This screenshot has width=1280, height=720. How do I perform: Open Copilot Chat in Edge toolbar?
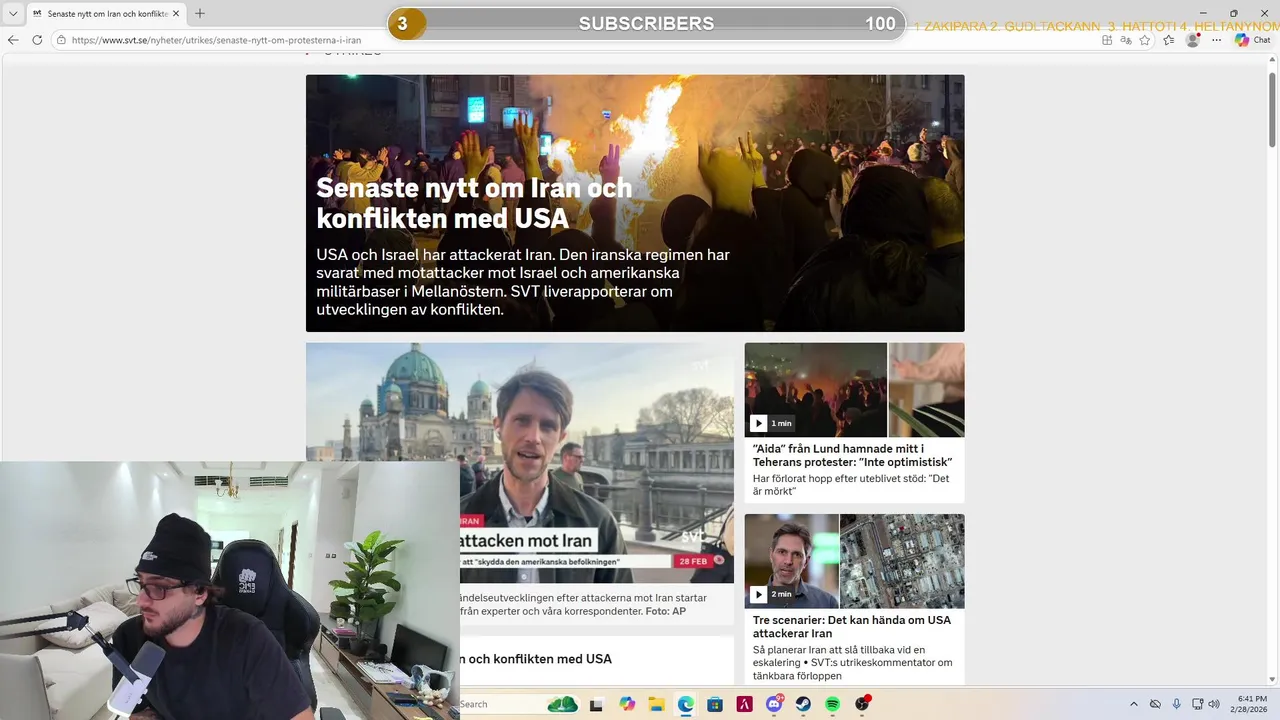pos(1253,40)
